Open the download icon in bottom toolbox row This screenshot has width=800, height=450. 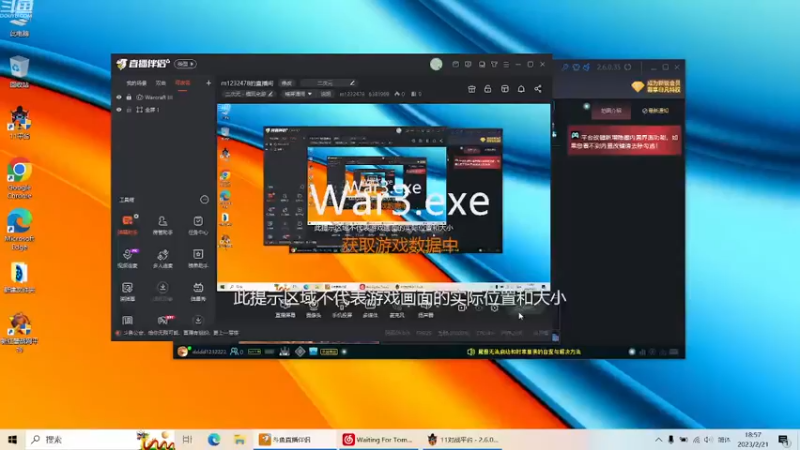pos(198,320)
